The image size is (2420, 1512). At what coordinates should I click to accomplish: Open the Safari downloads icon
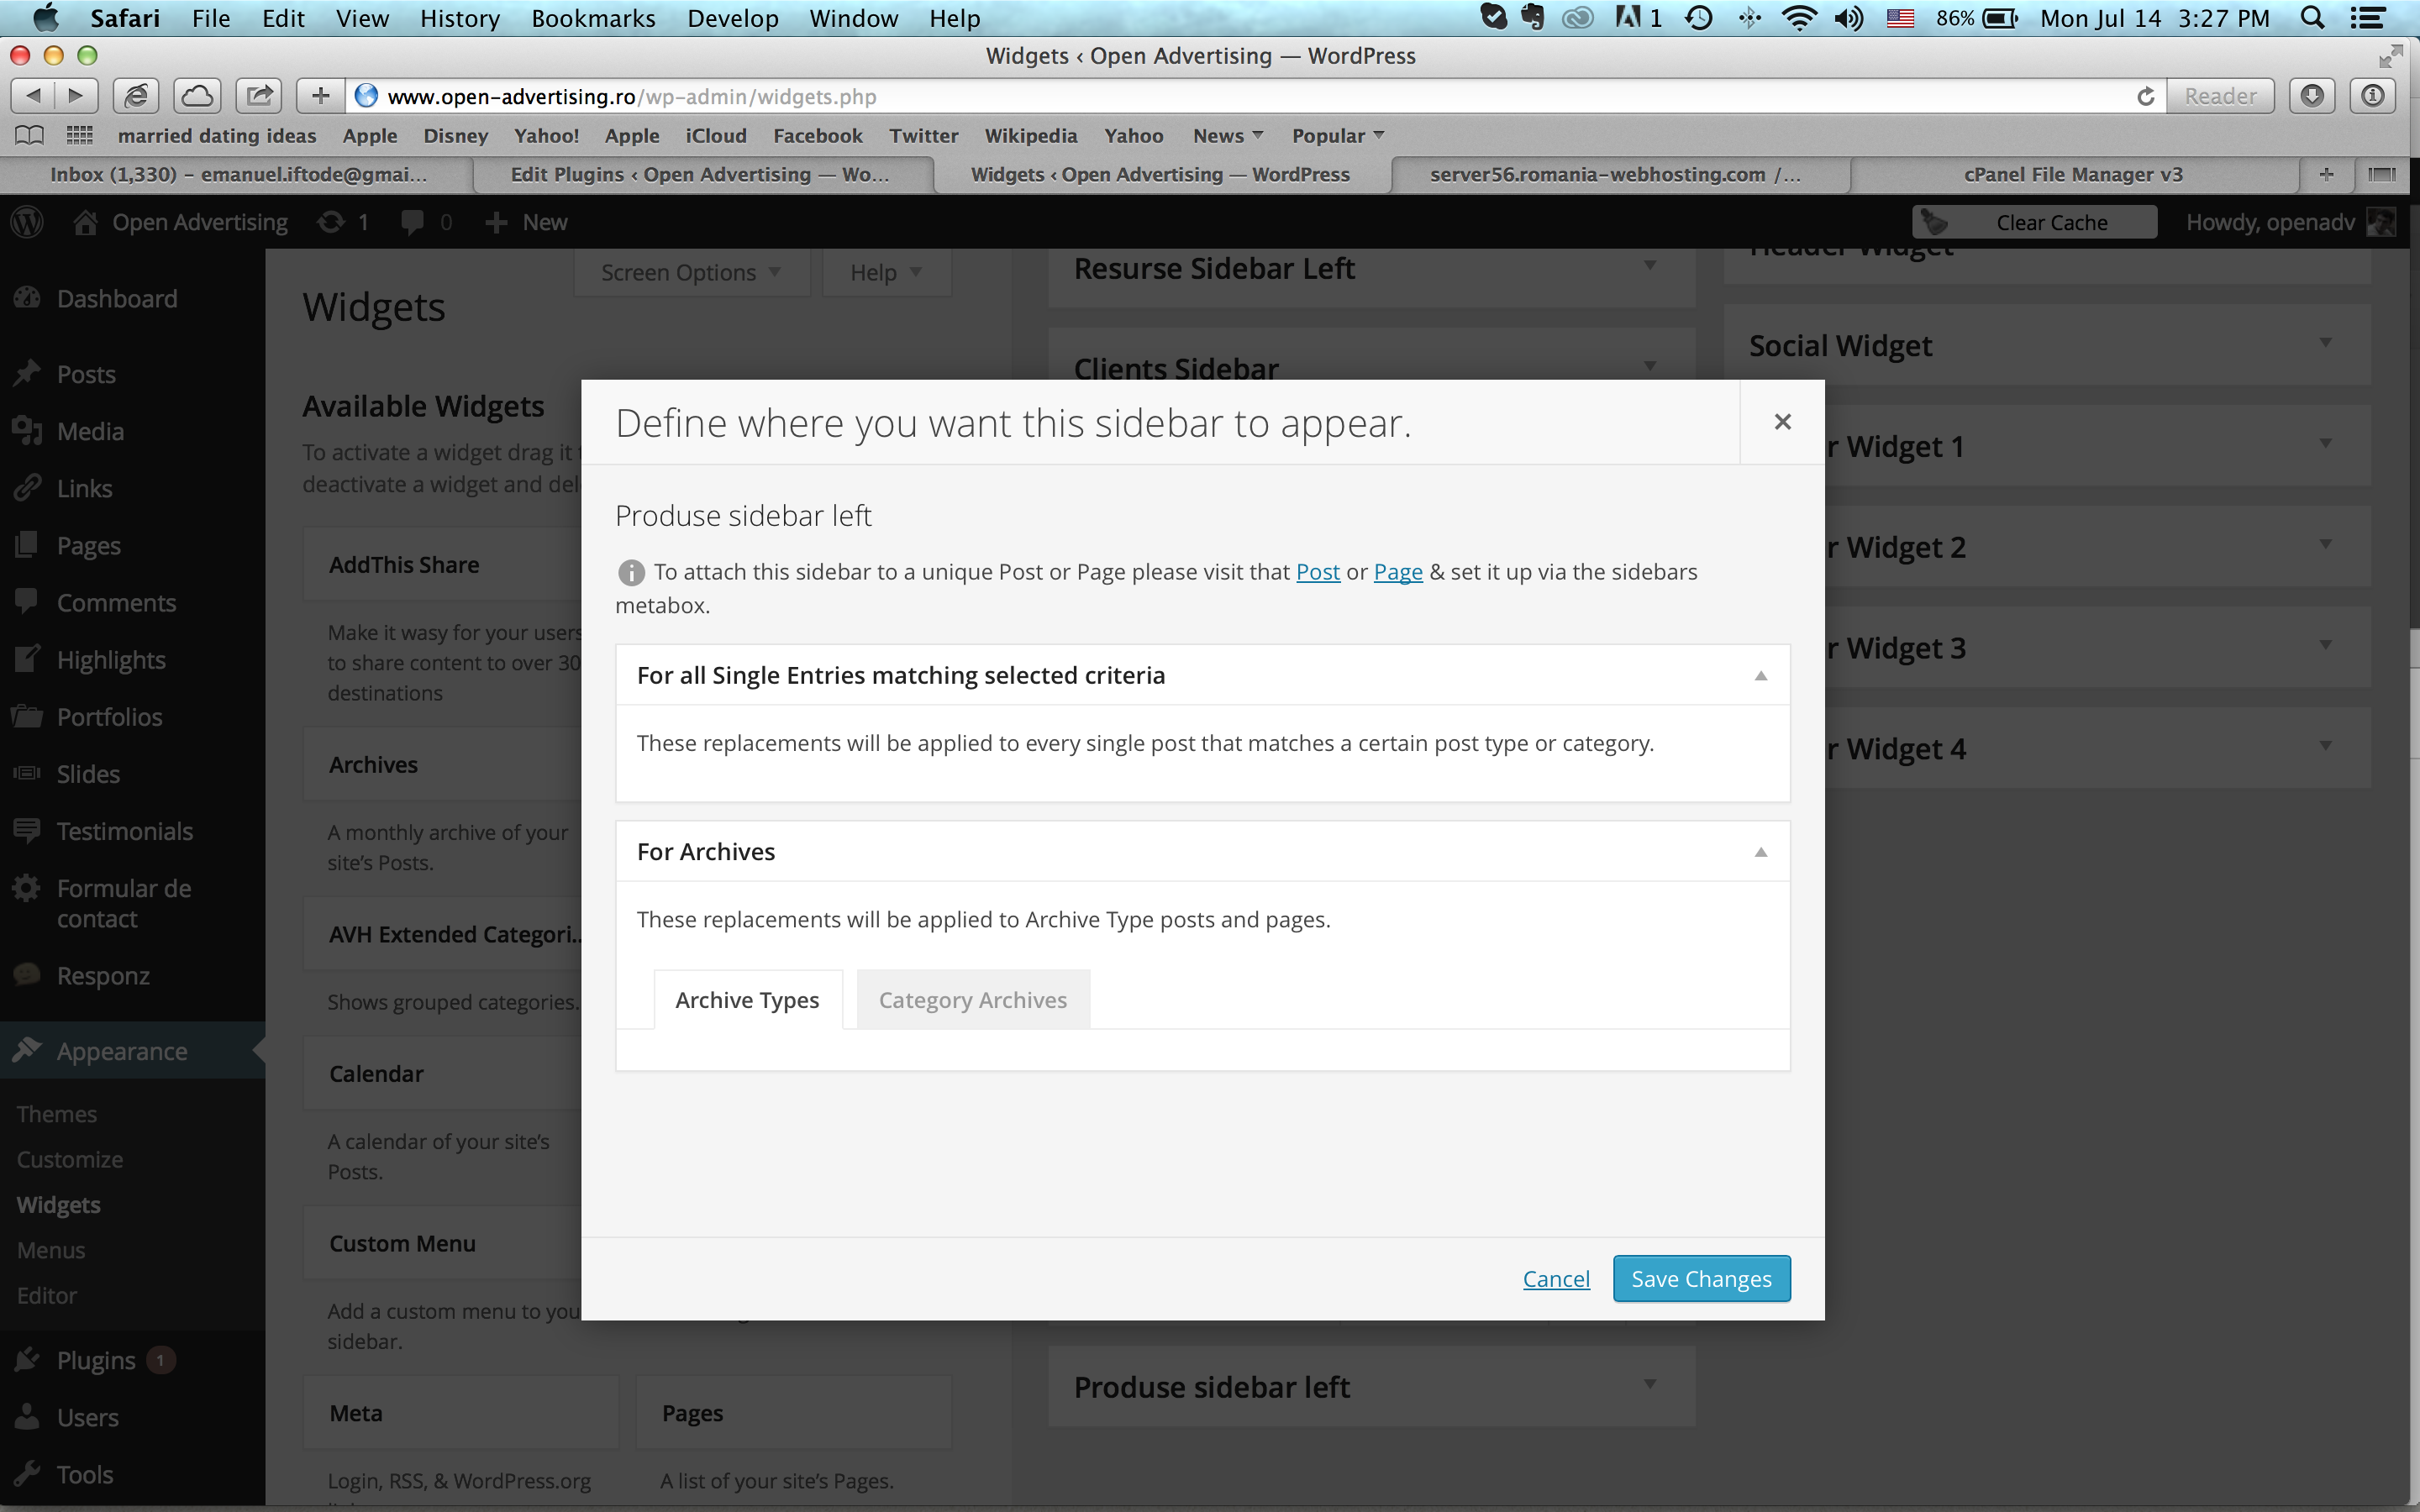click(x=2312, y=96)
